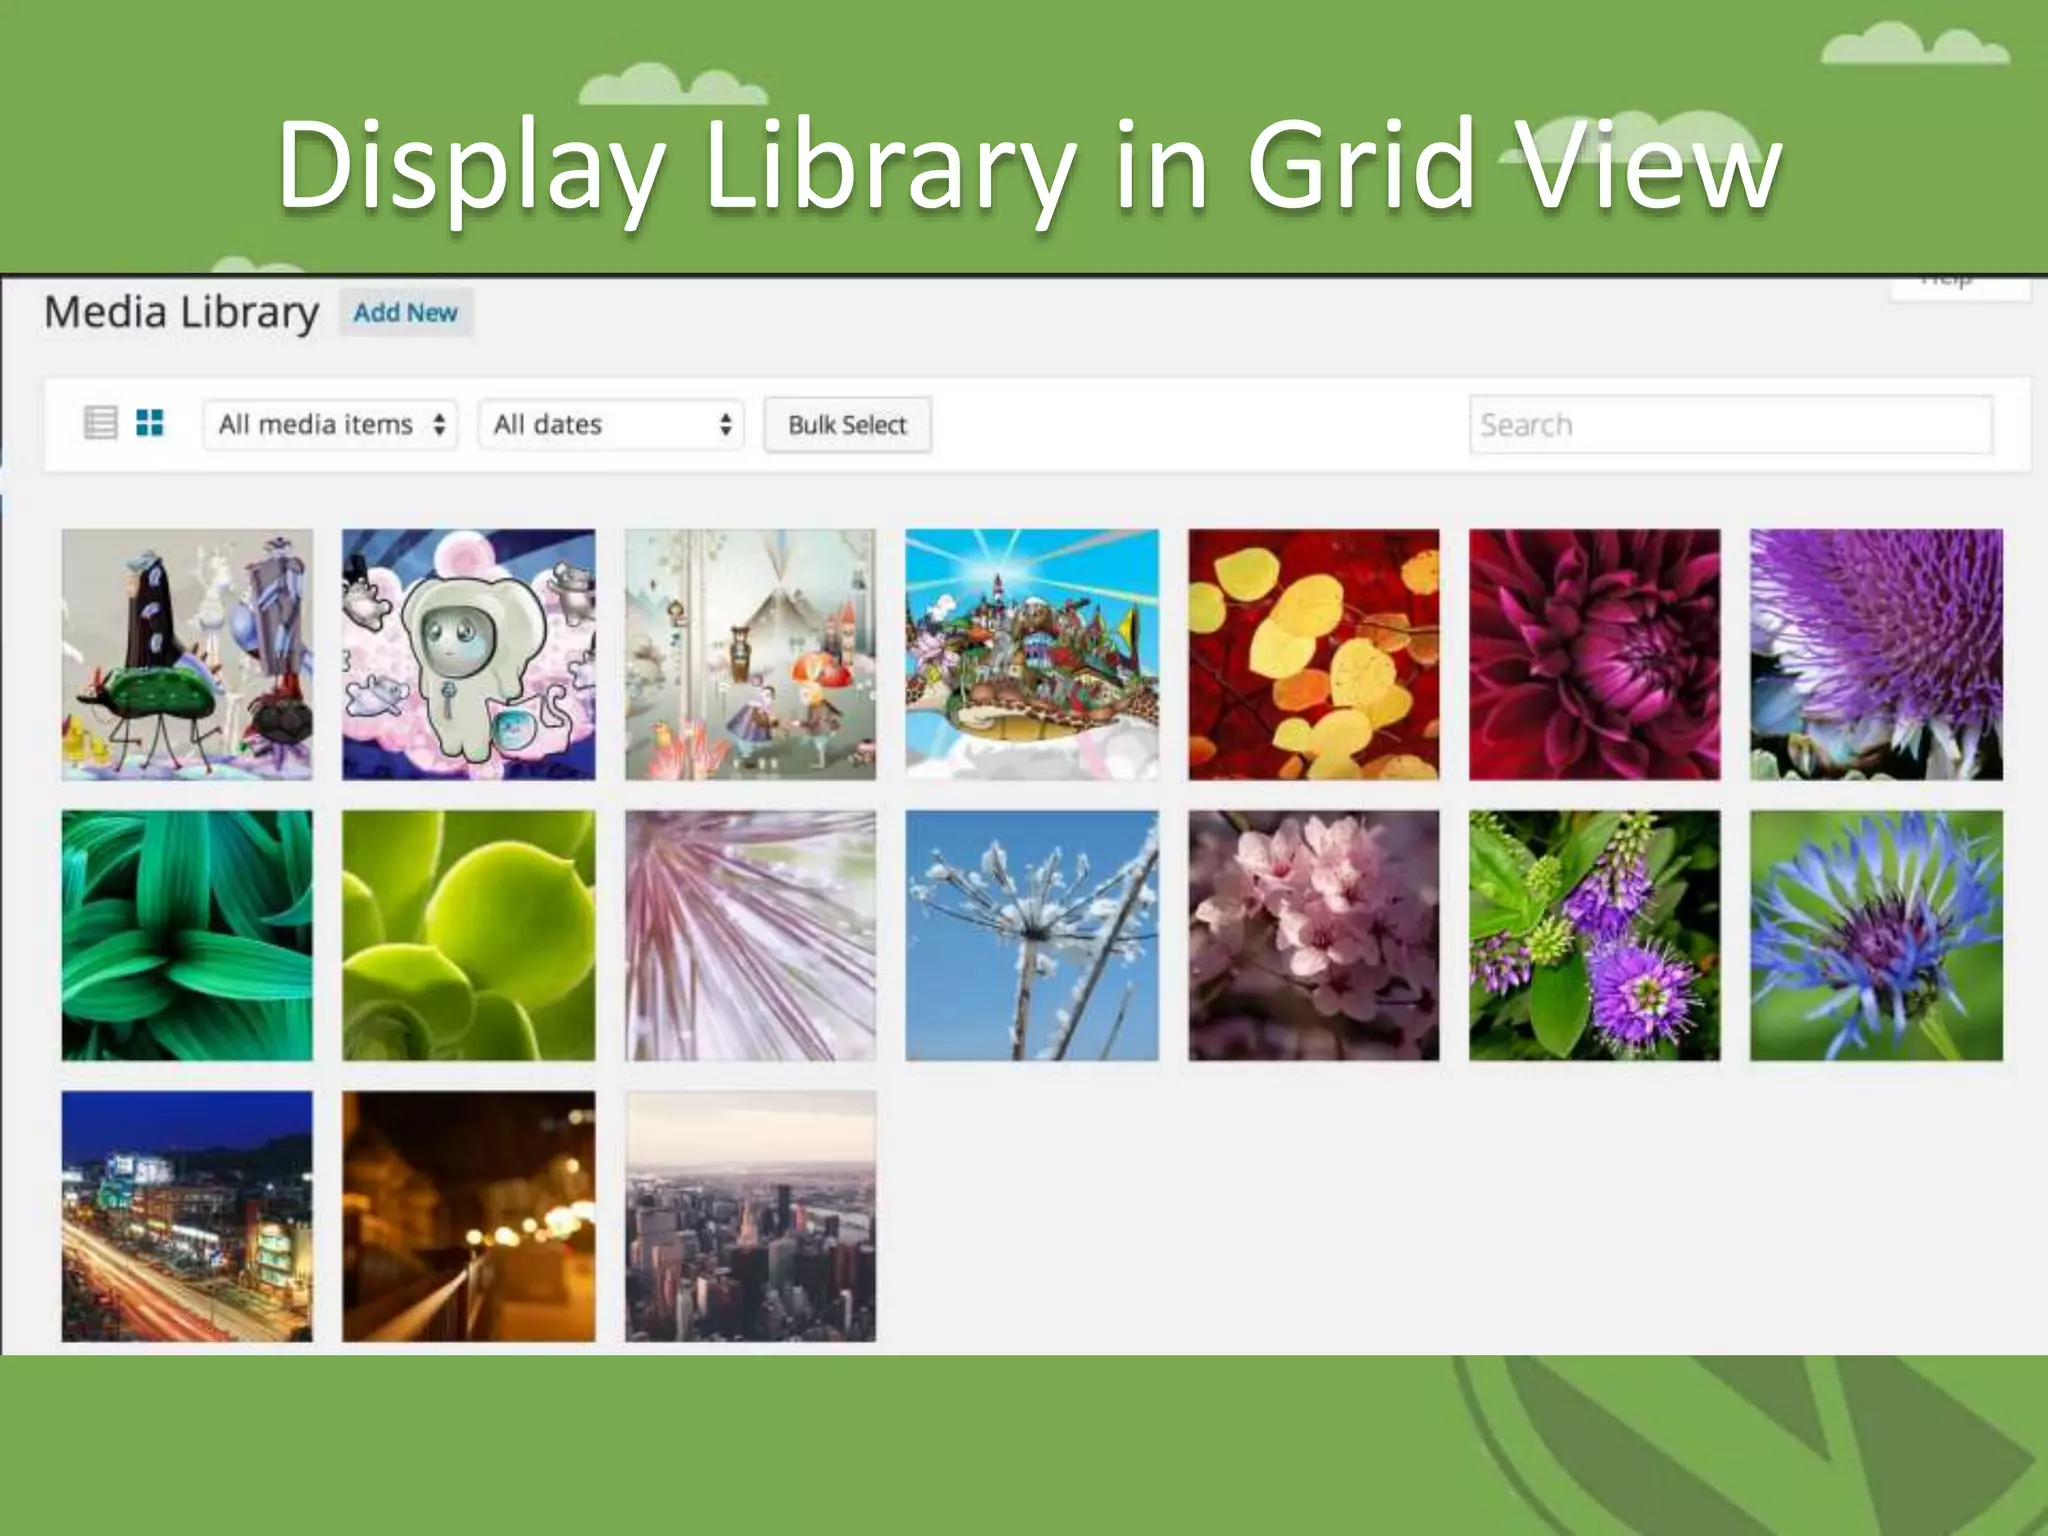Screen dimensions: 2048x1536
Task: Select the pink cherry blossoms thumbnail
Action: click(x=1314, y=936)
